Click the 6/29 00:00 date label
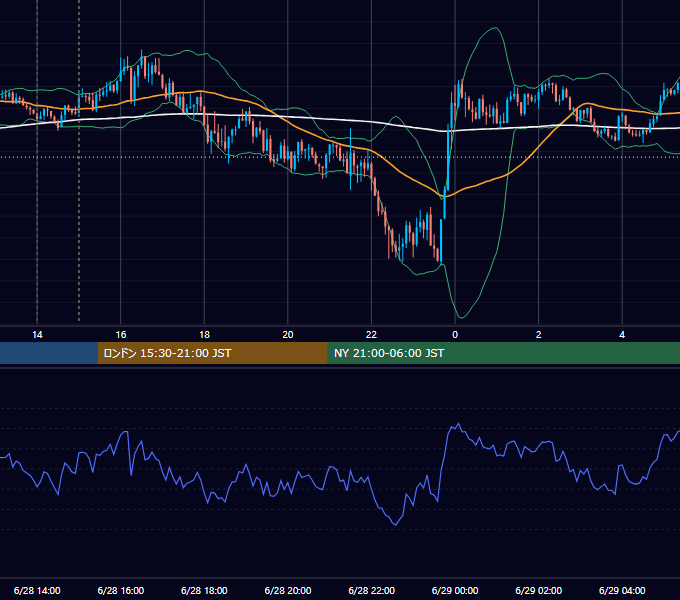The image size is (680, 600). click(x=455, y=590)
